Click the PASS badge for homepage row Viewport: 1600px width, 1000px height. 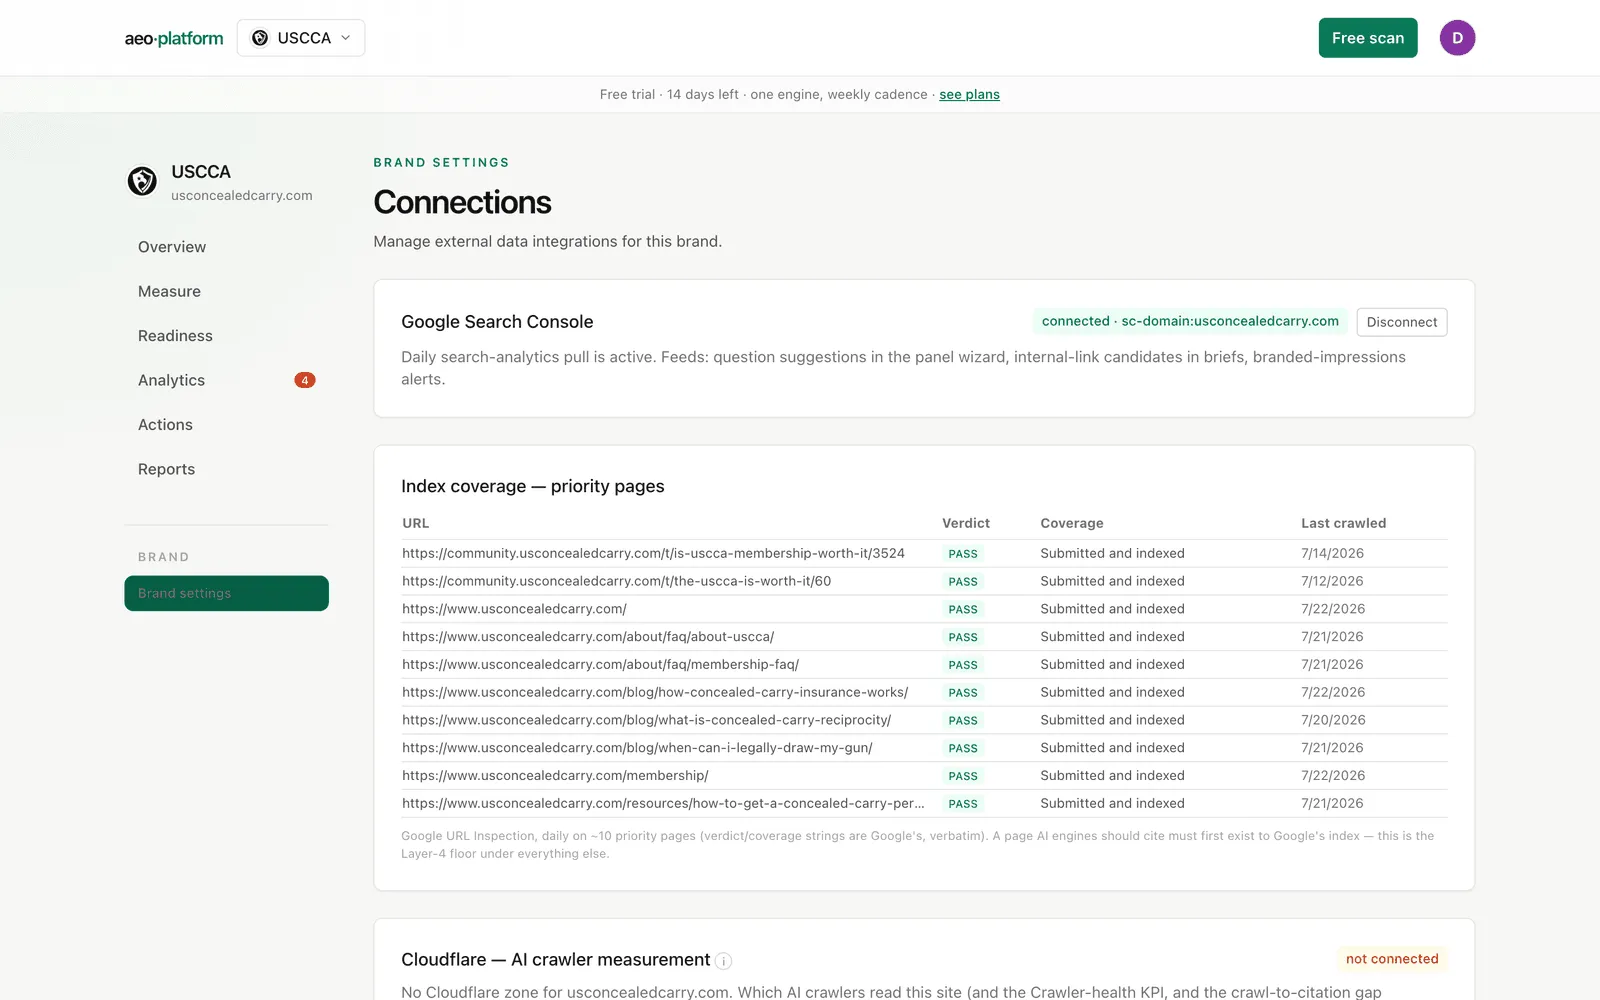pos(963,609)
